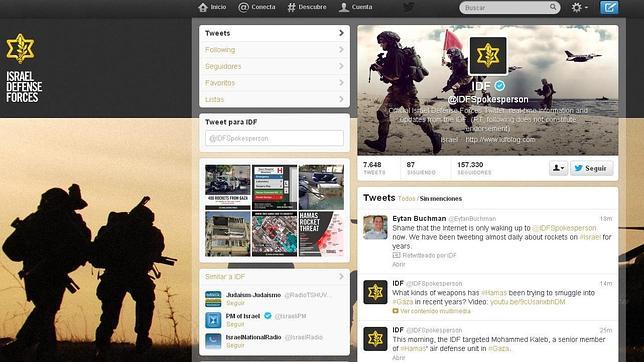Switch to Todos tweets filter
The height and width of the screenshot is (362, 644).
407,198
